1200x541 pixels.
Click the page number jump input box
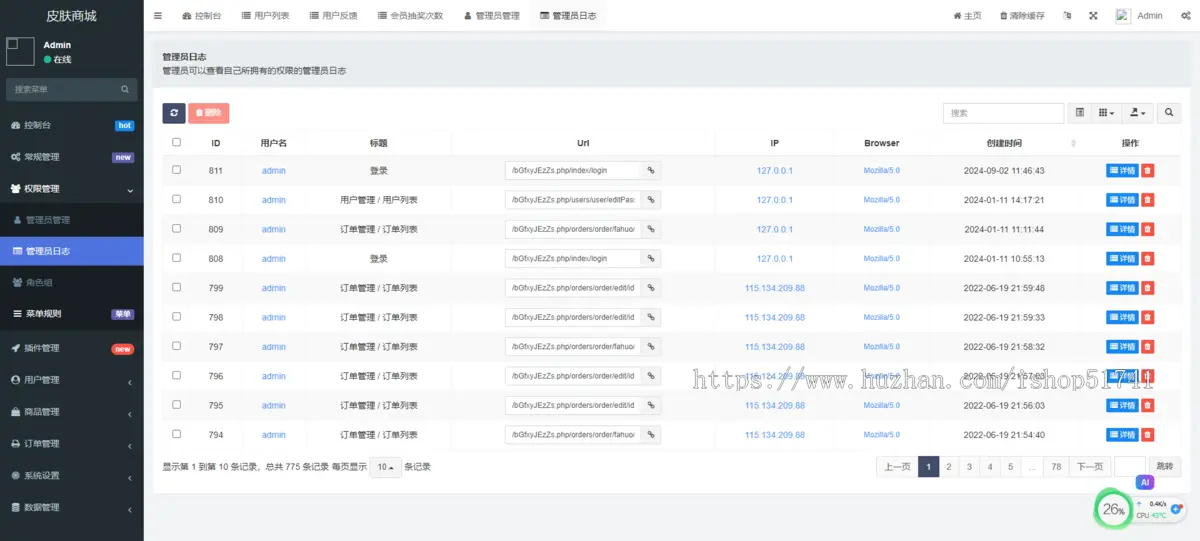point(1130,467)
